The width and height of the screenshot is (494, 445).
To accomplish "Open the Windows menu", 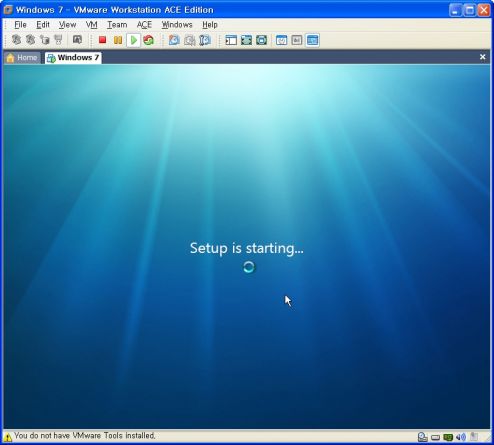I will [177, 25].
